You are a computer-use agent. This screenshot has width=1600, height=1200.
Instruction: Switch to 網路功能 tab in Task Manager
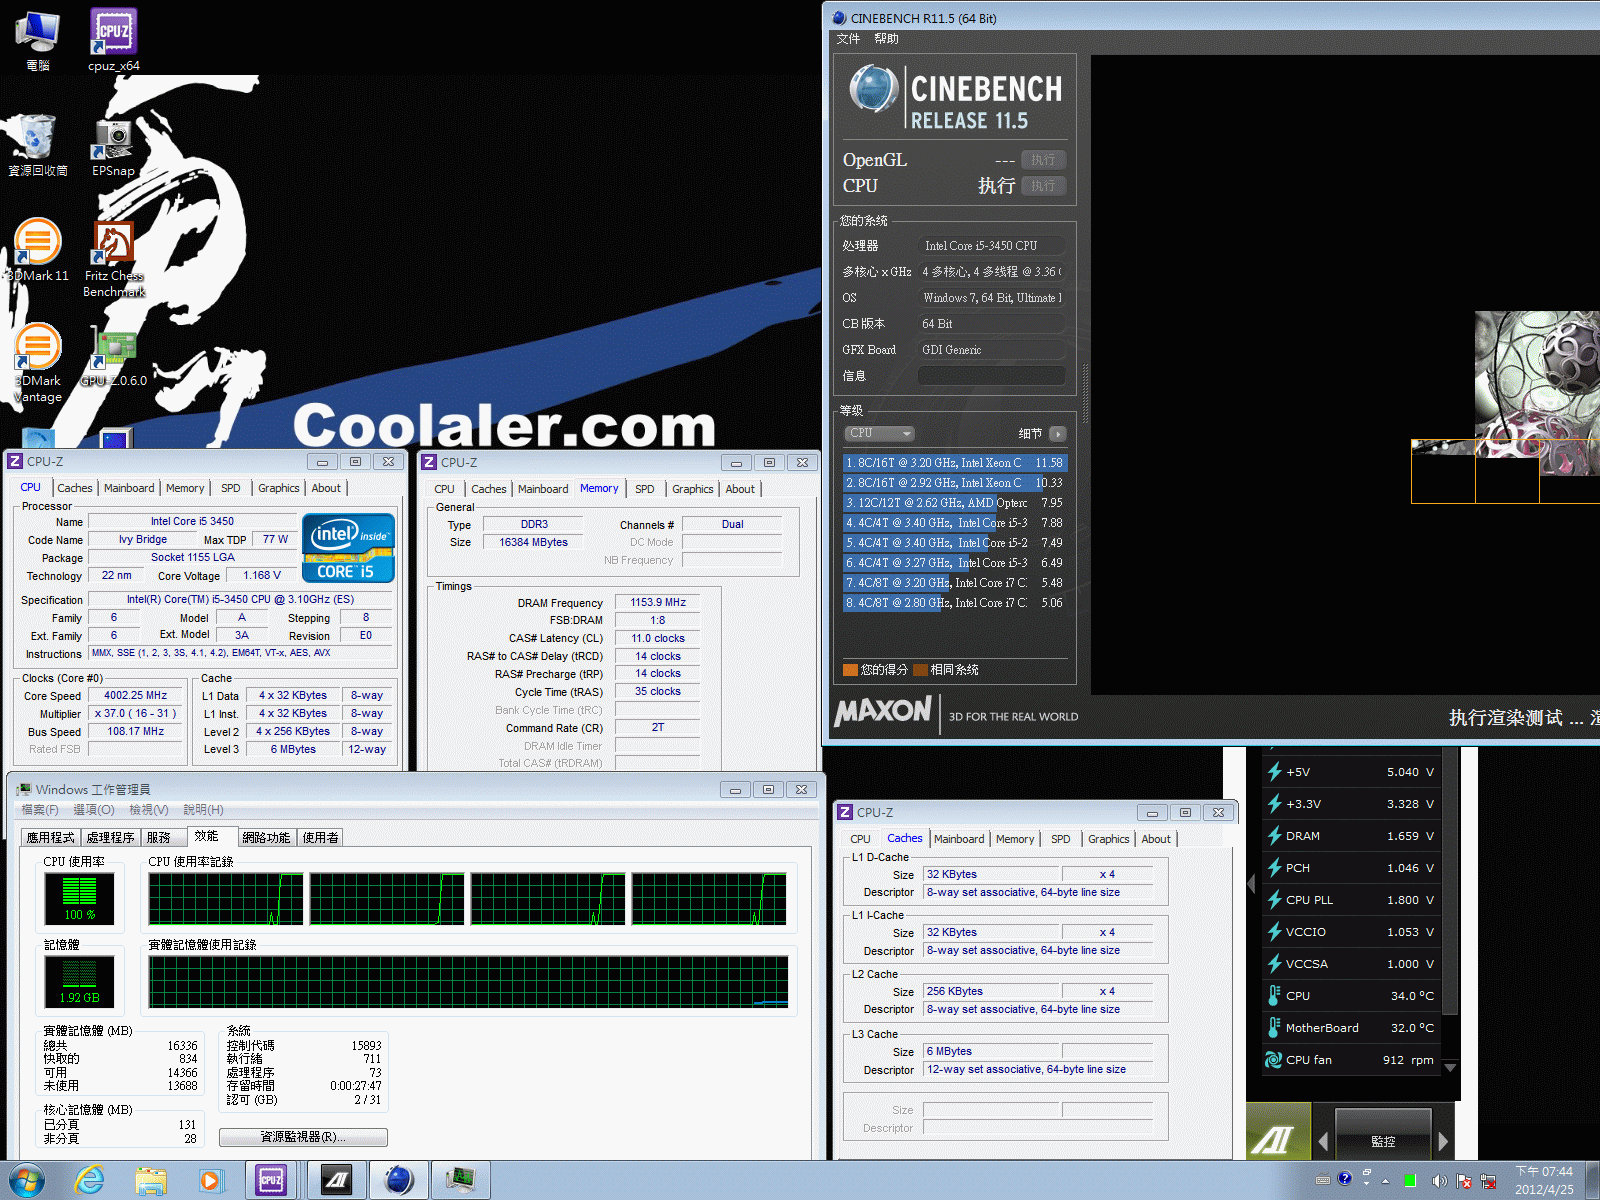tap(266, 837)
